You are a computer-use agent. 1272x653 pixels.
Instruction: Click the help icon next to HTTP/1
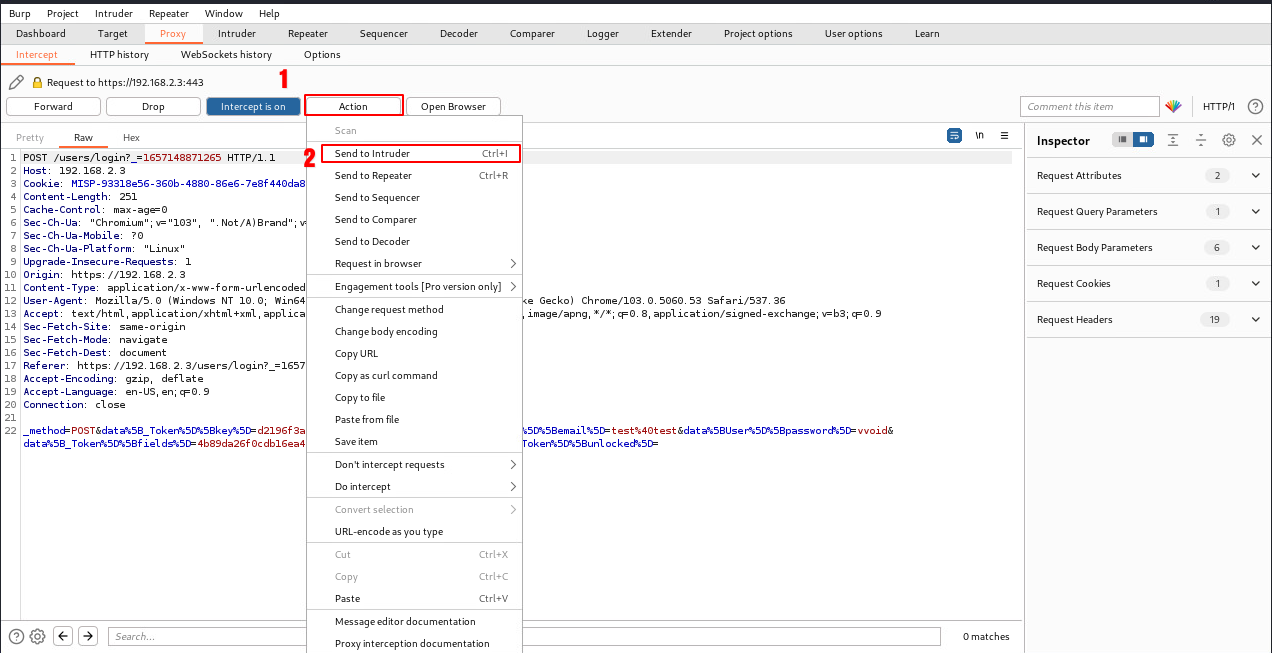[1255, 107]
